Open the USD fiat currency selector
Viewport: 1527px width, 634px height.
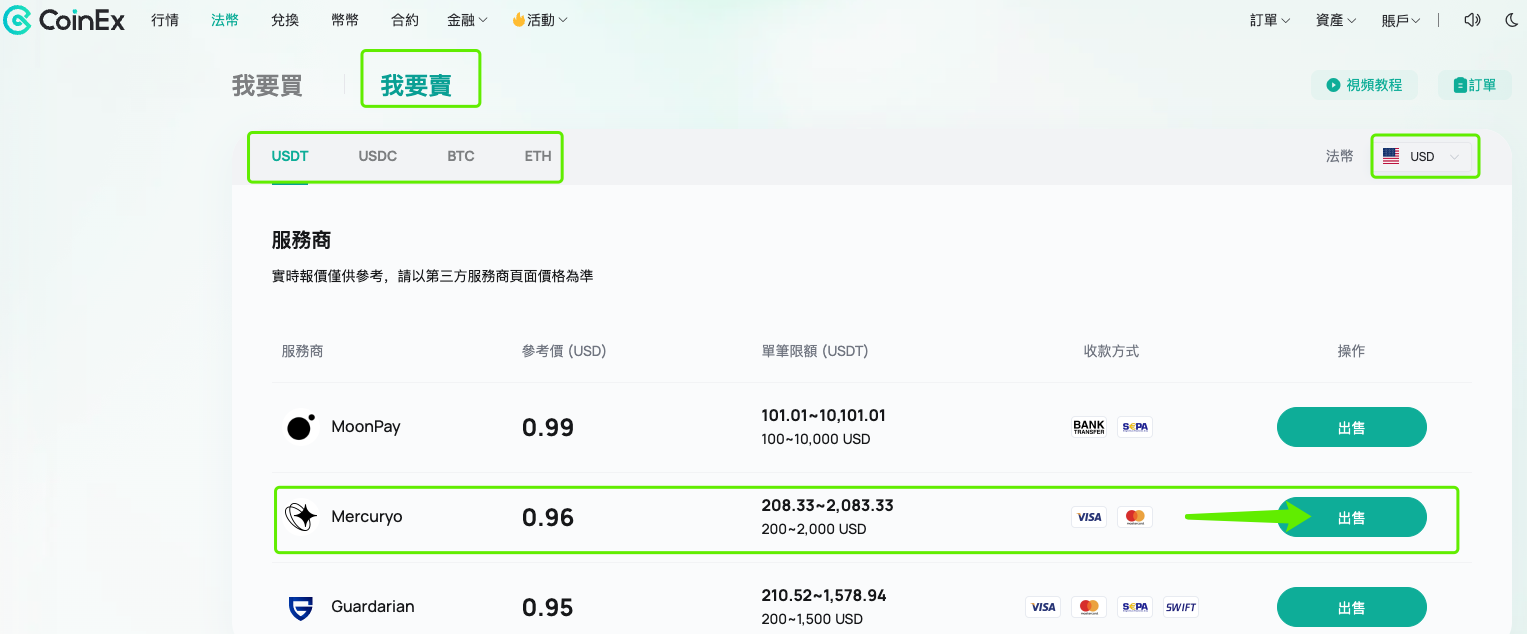pyautogui.click(x=1425, y=156)
